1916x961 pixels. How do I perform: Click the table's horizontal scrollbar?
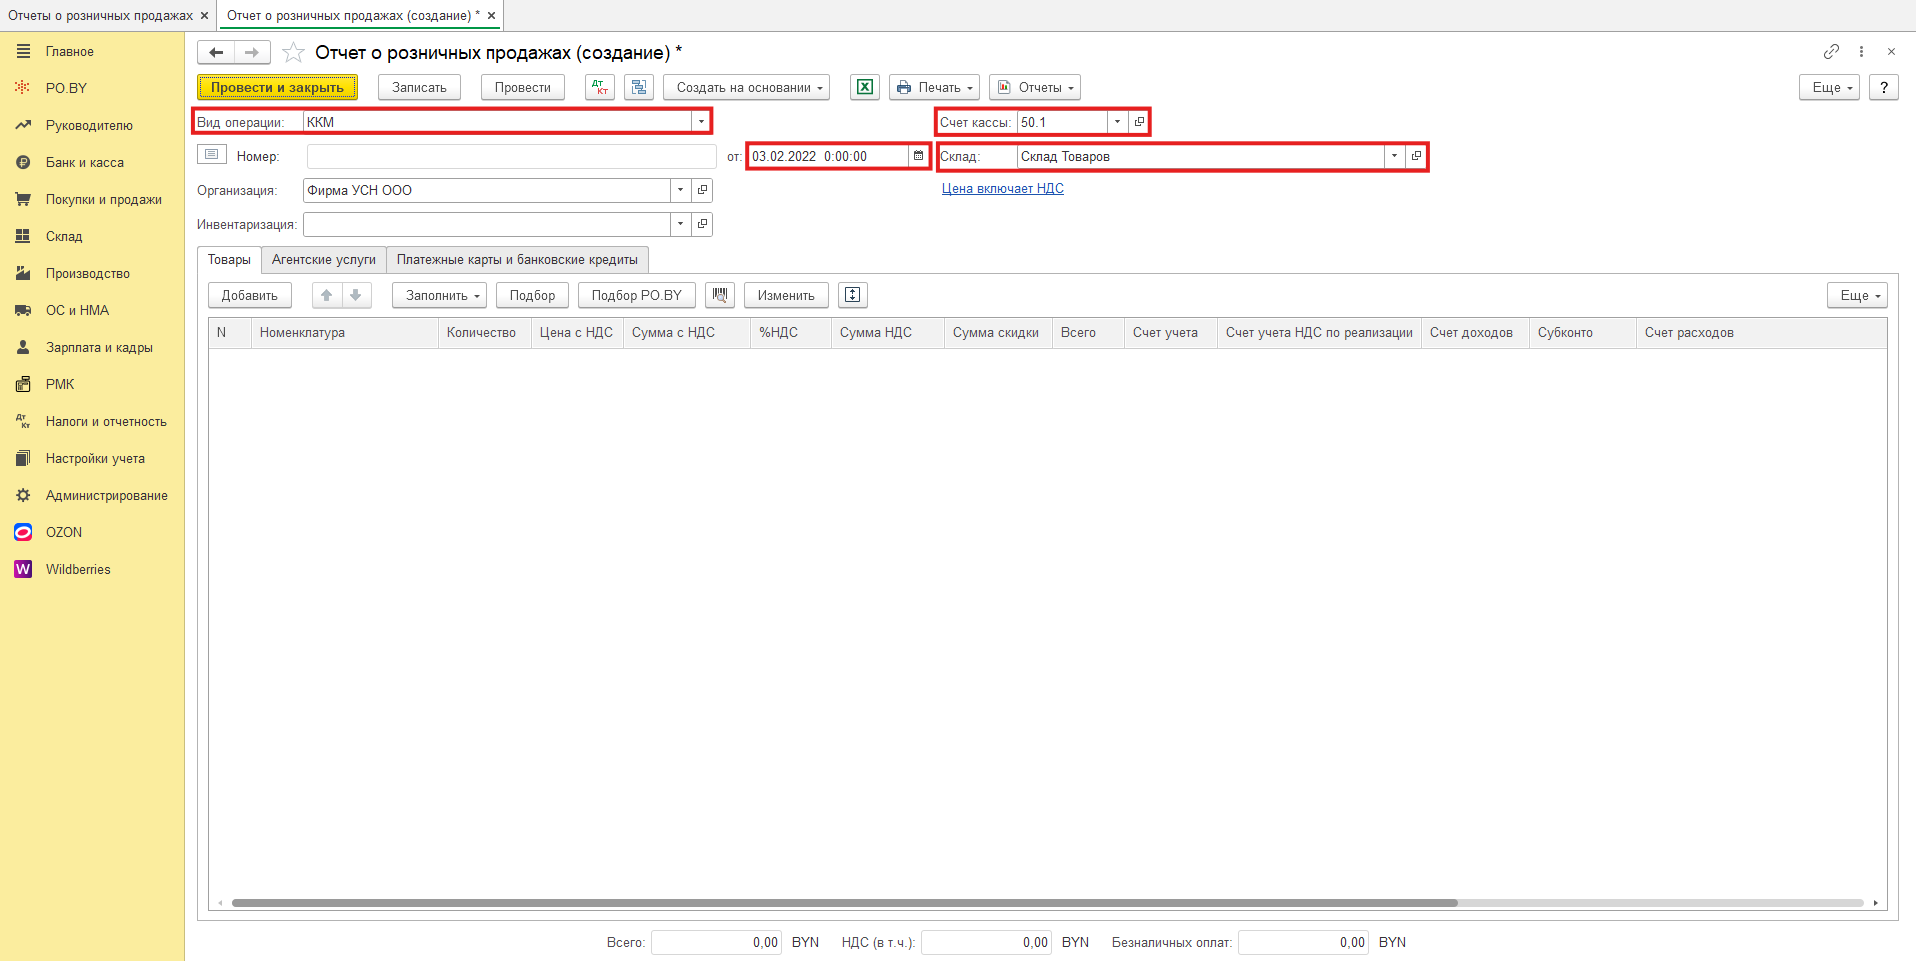click(843, 903)
